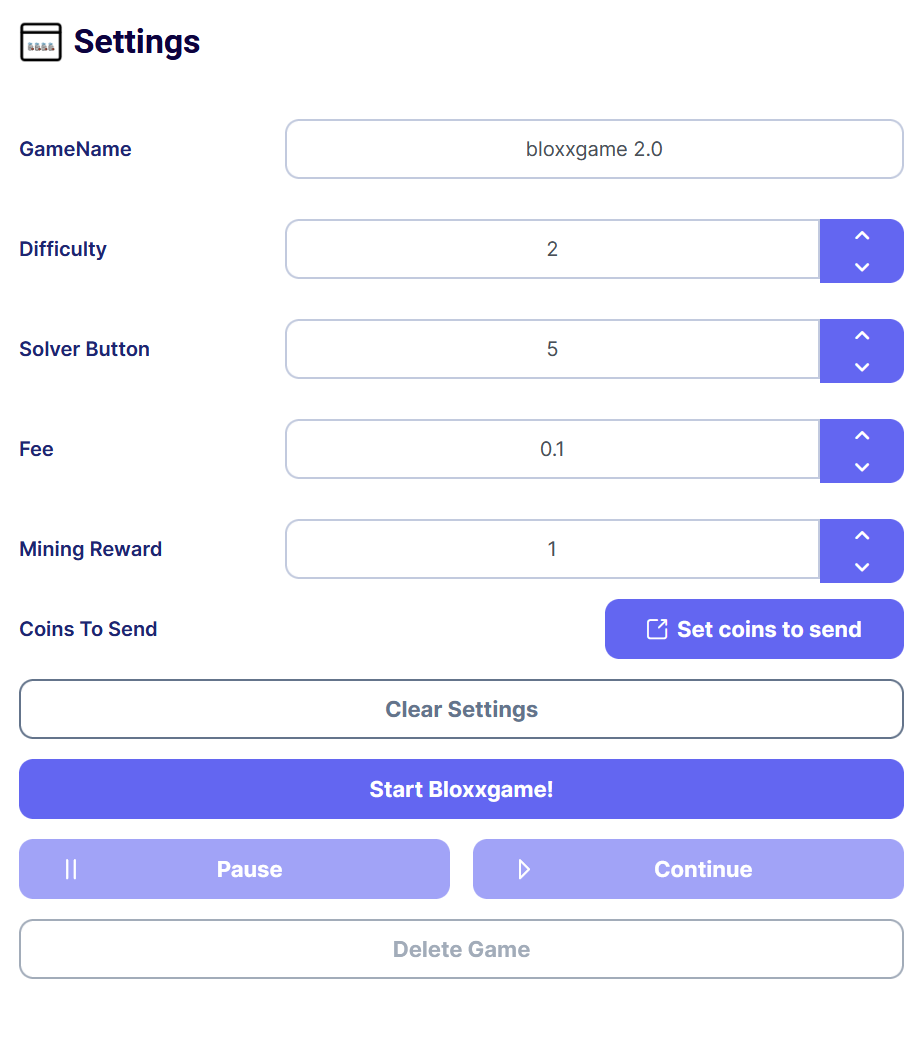Select the Mining Reward input box
Screen dimensions: 923x1042
pyautogui.click(x=552, y=549)
